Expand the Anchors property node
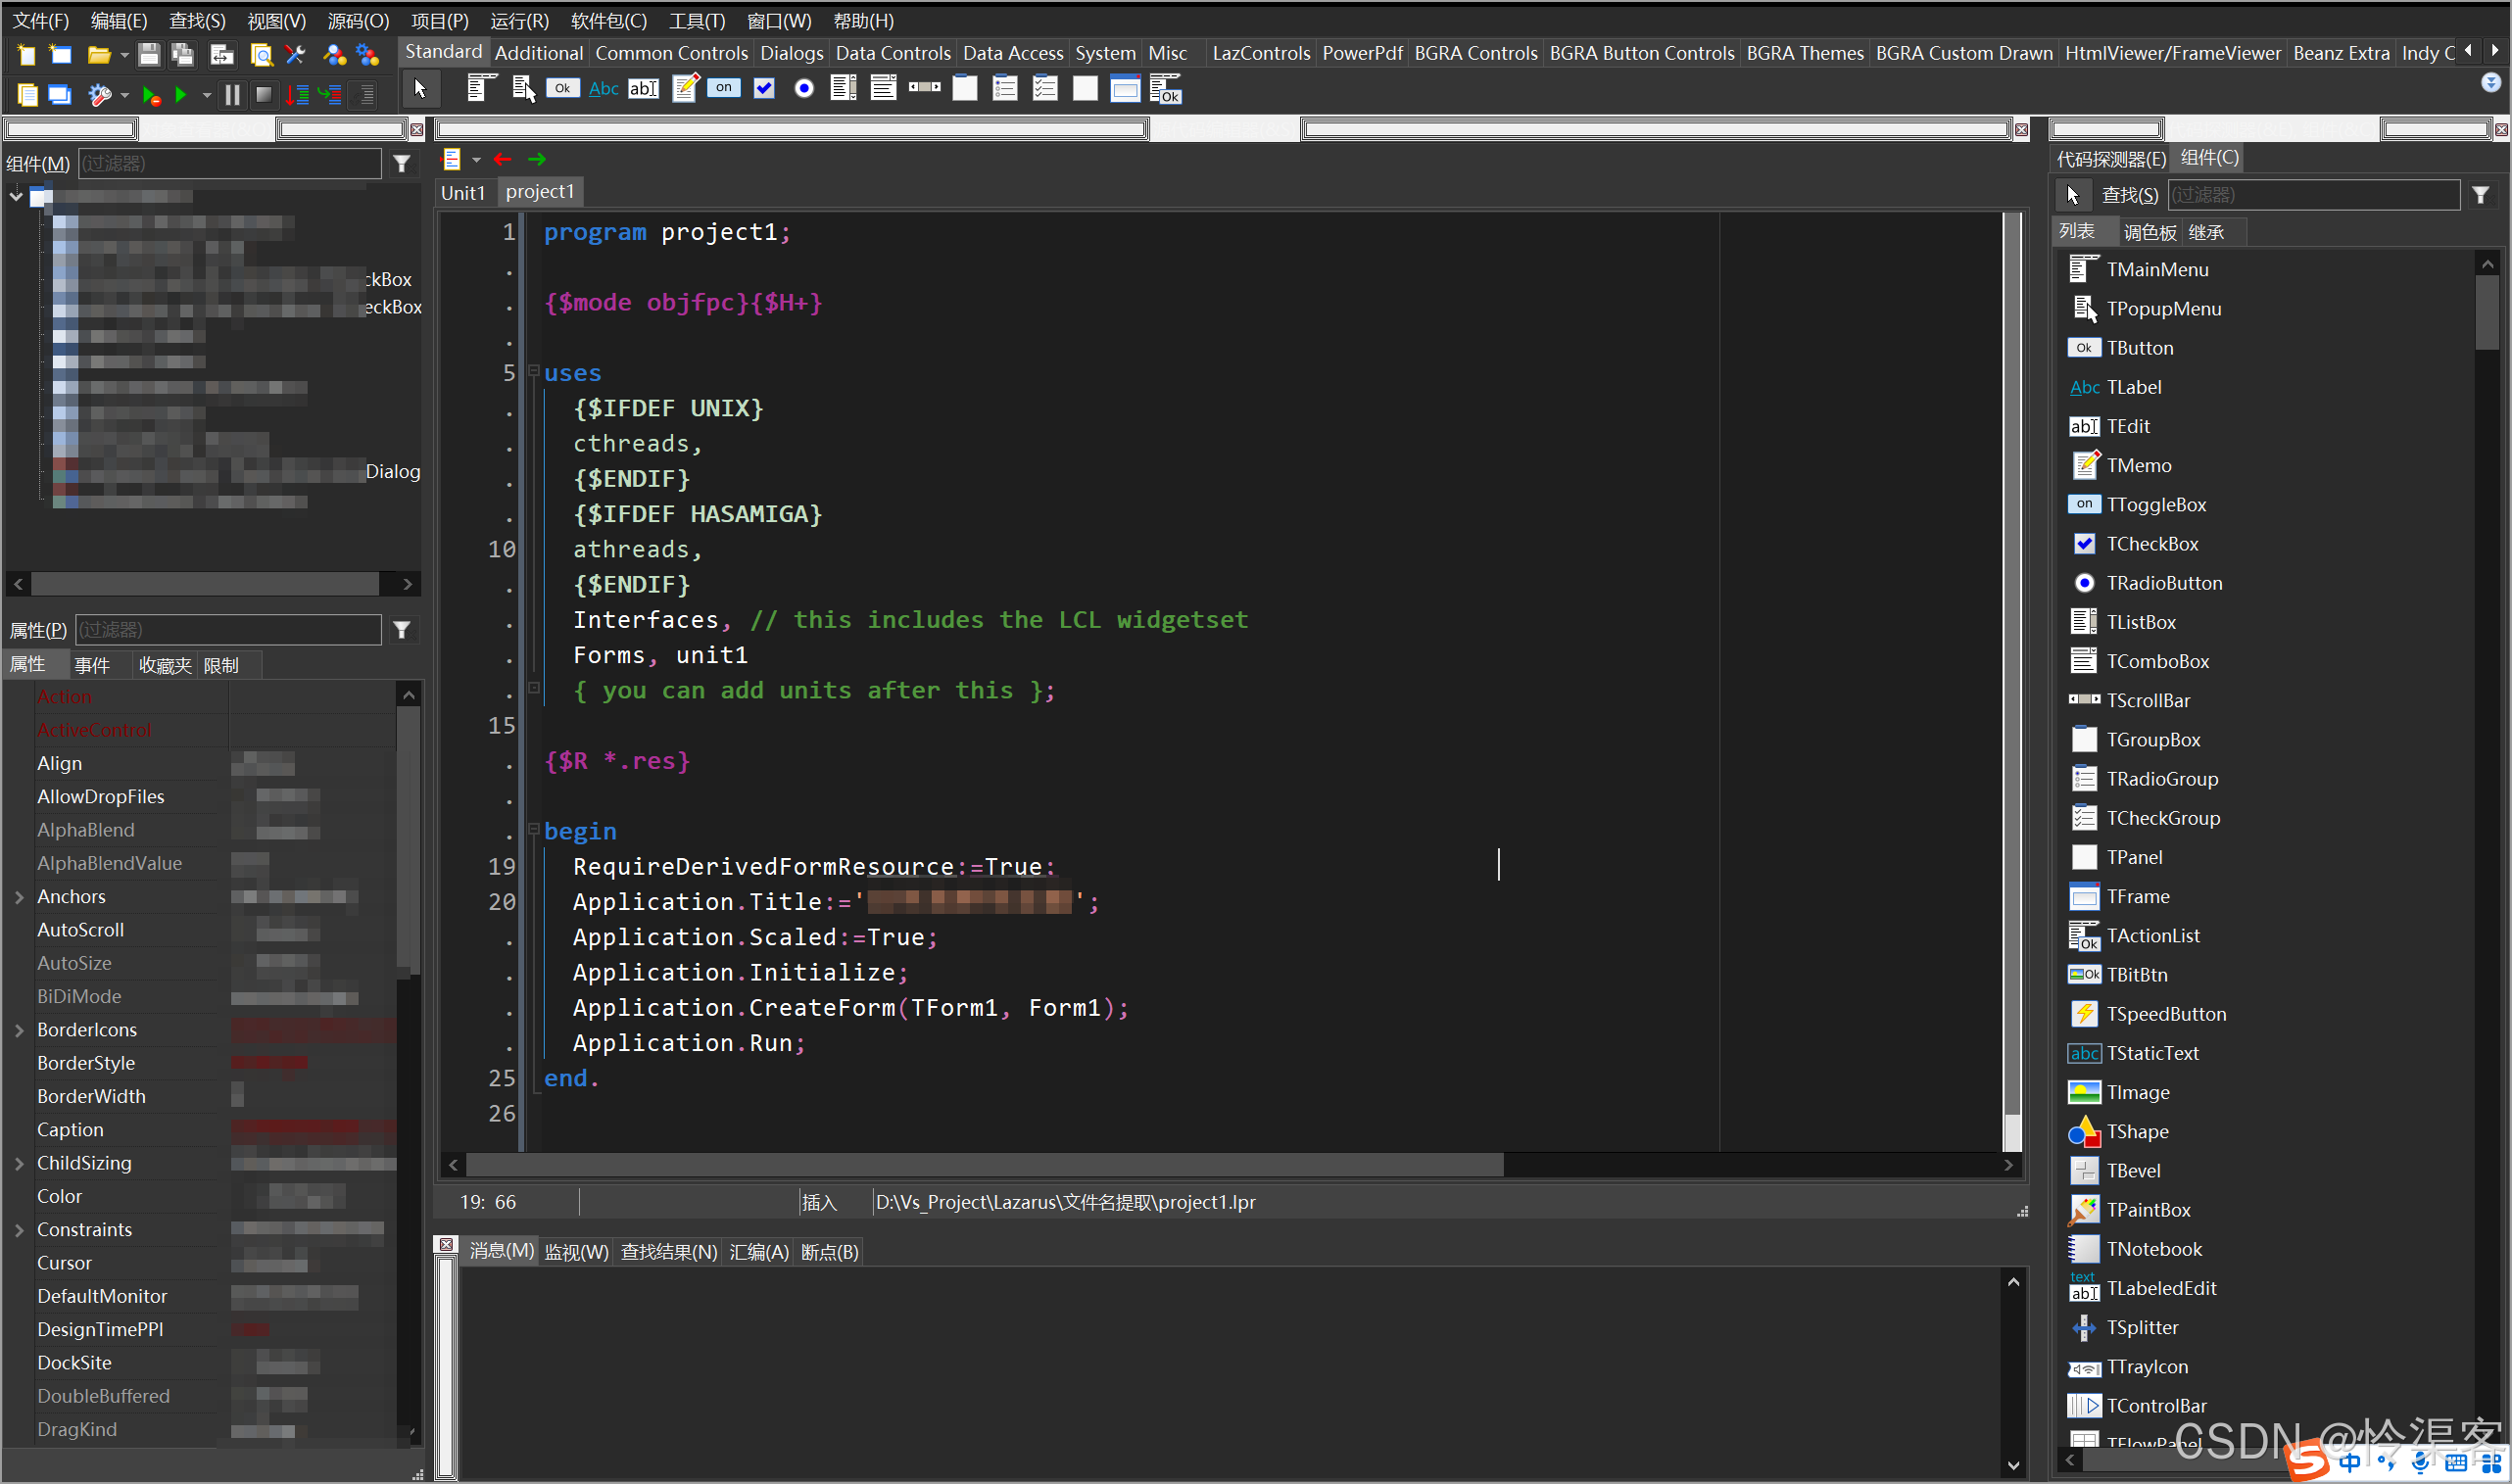This screenshot has height=1484, width=2512. pos(19,897)
